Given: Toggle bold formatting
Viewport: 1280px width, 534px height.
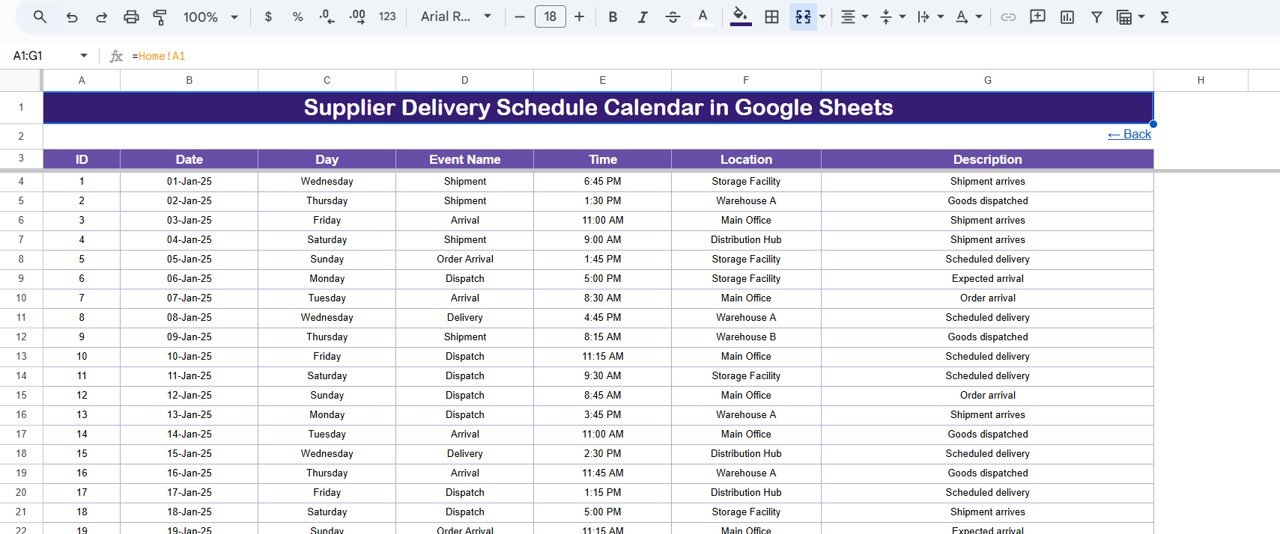Looking at the screenshot, I should [613, 17].
